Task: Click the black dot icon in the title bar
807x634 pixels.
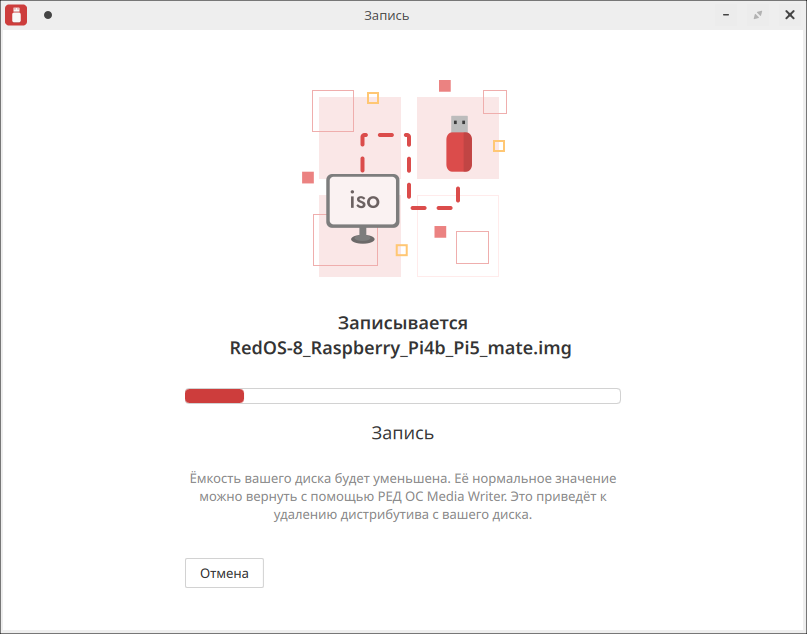Action: [48, 15]
